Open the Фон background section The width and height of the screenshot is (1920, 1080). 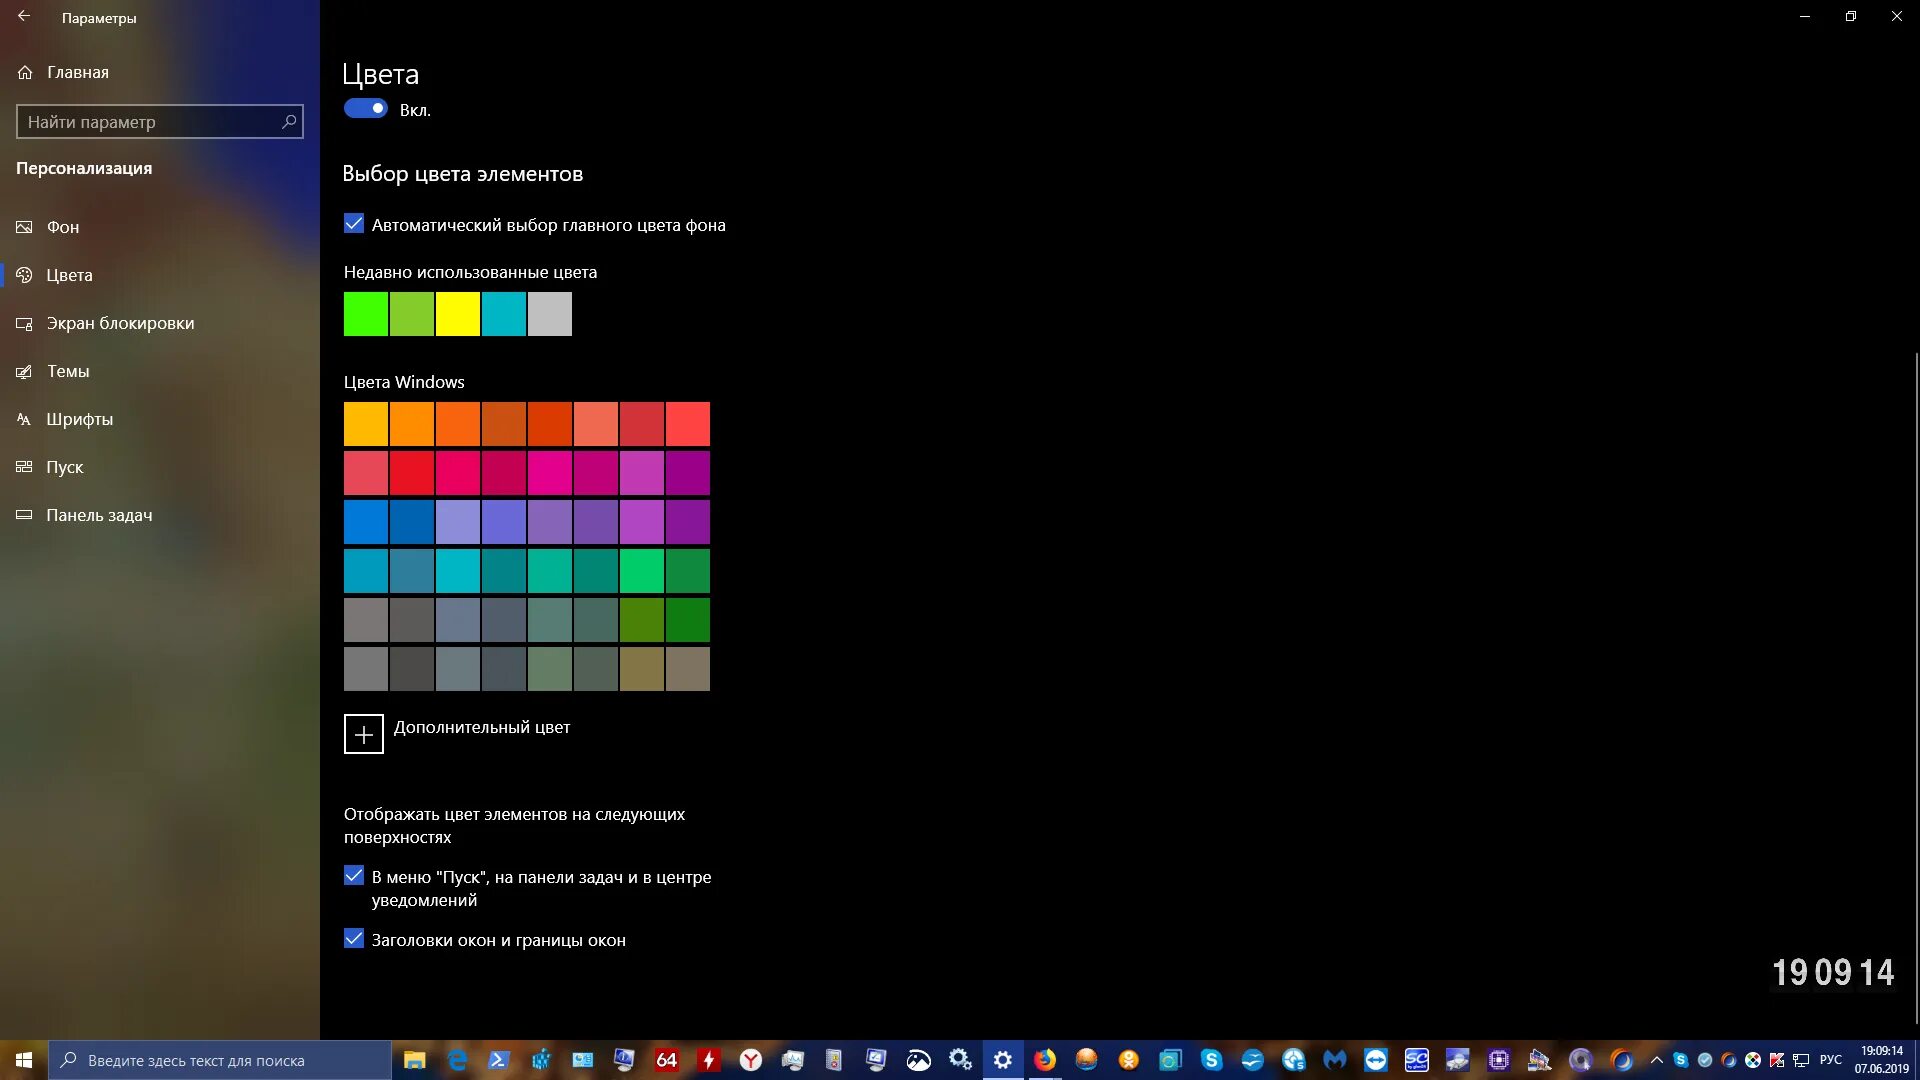tap(62, 227)
